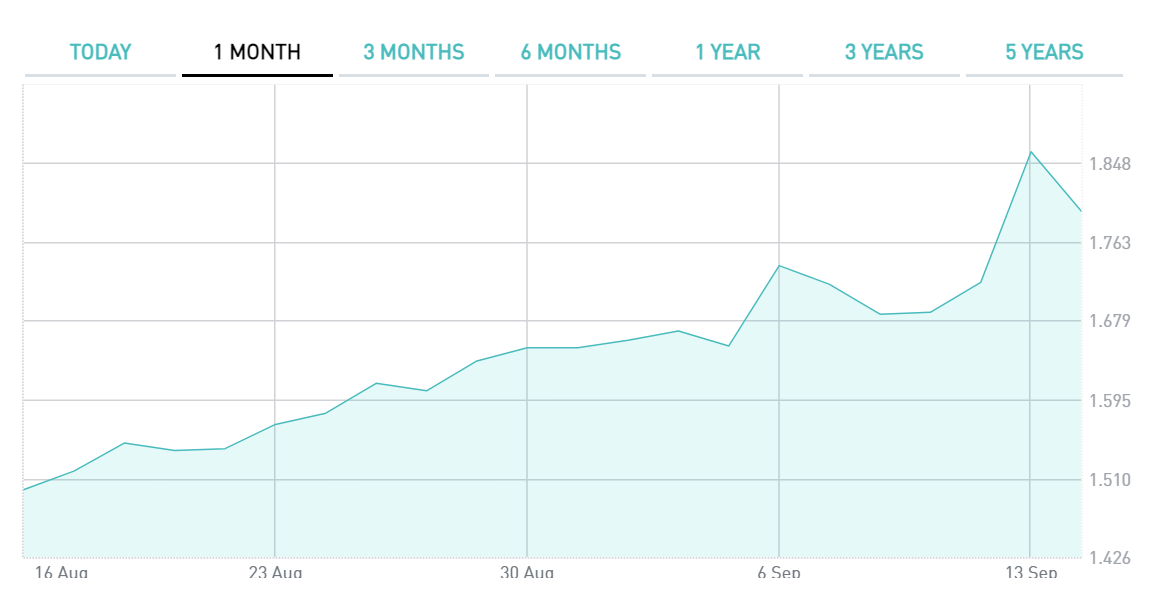
Task: Open the 3 MONTHS time range
Action: pos(414,52)
